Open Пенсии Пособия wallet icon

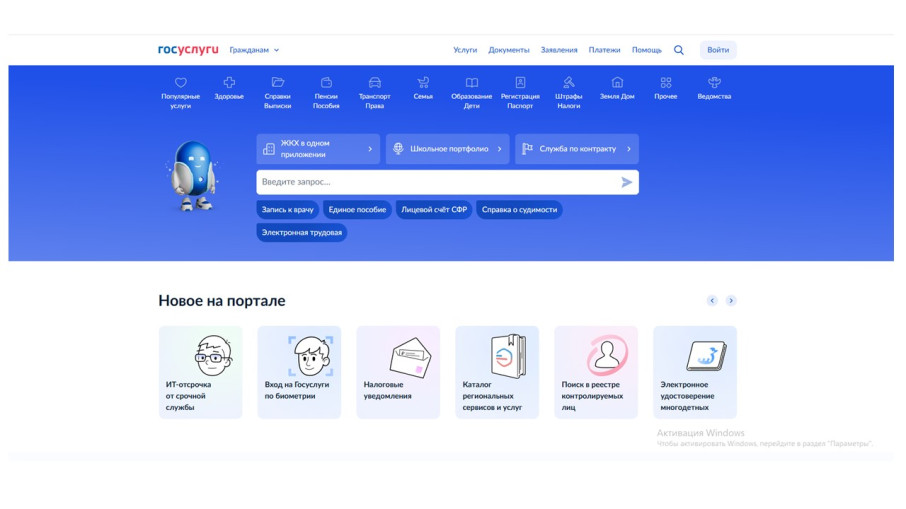(x=326, y=82)
